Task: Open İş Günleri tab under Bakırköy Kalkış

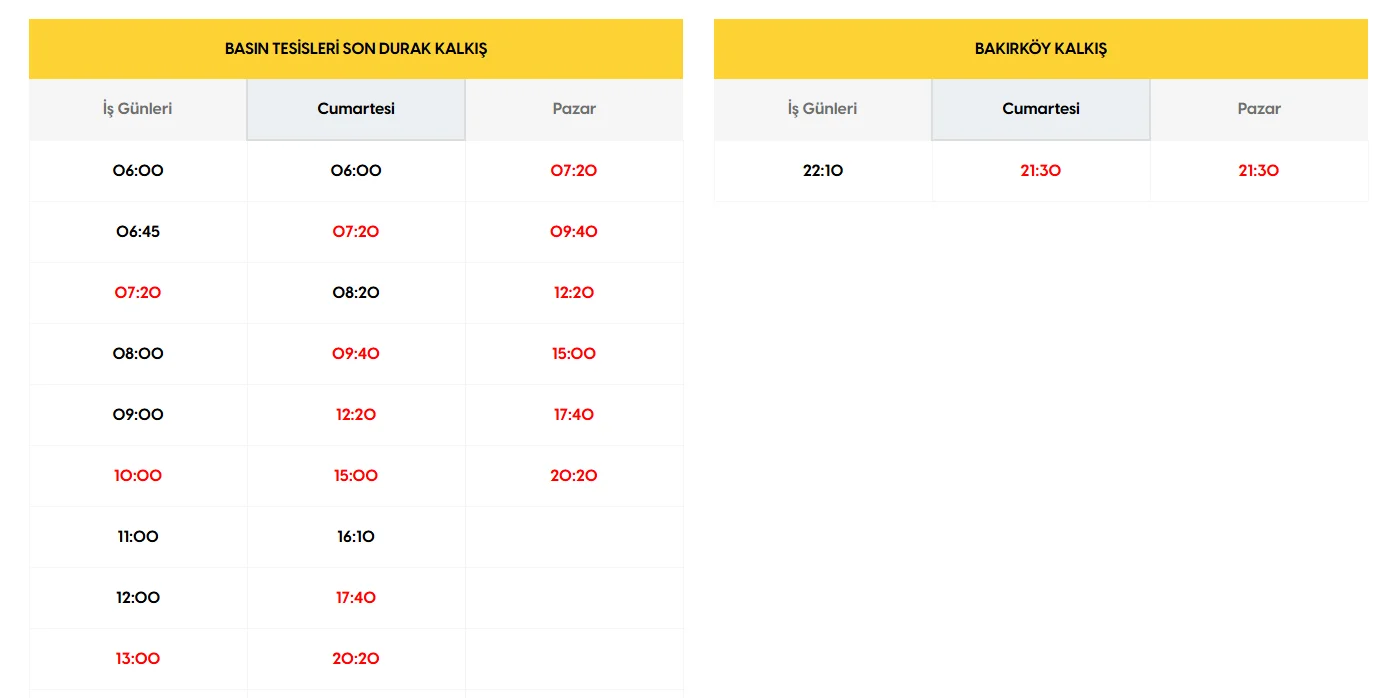Action: coord(822,109)
